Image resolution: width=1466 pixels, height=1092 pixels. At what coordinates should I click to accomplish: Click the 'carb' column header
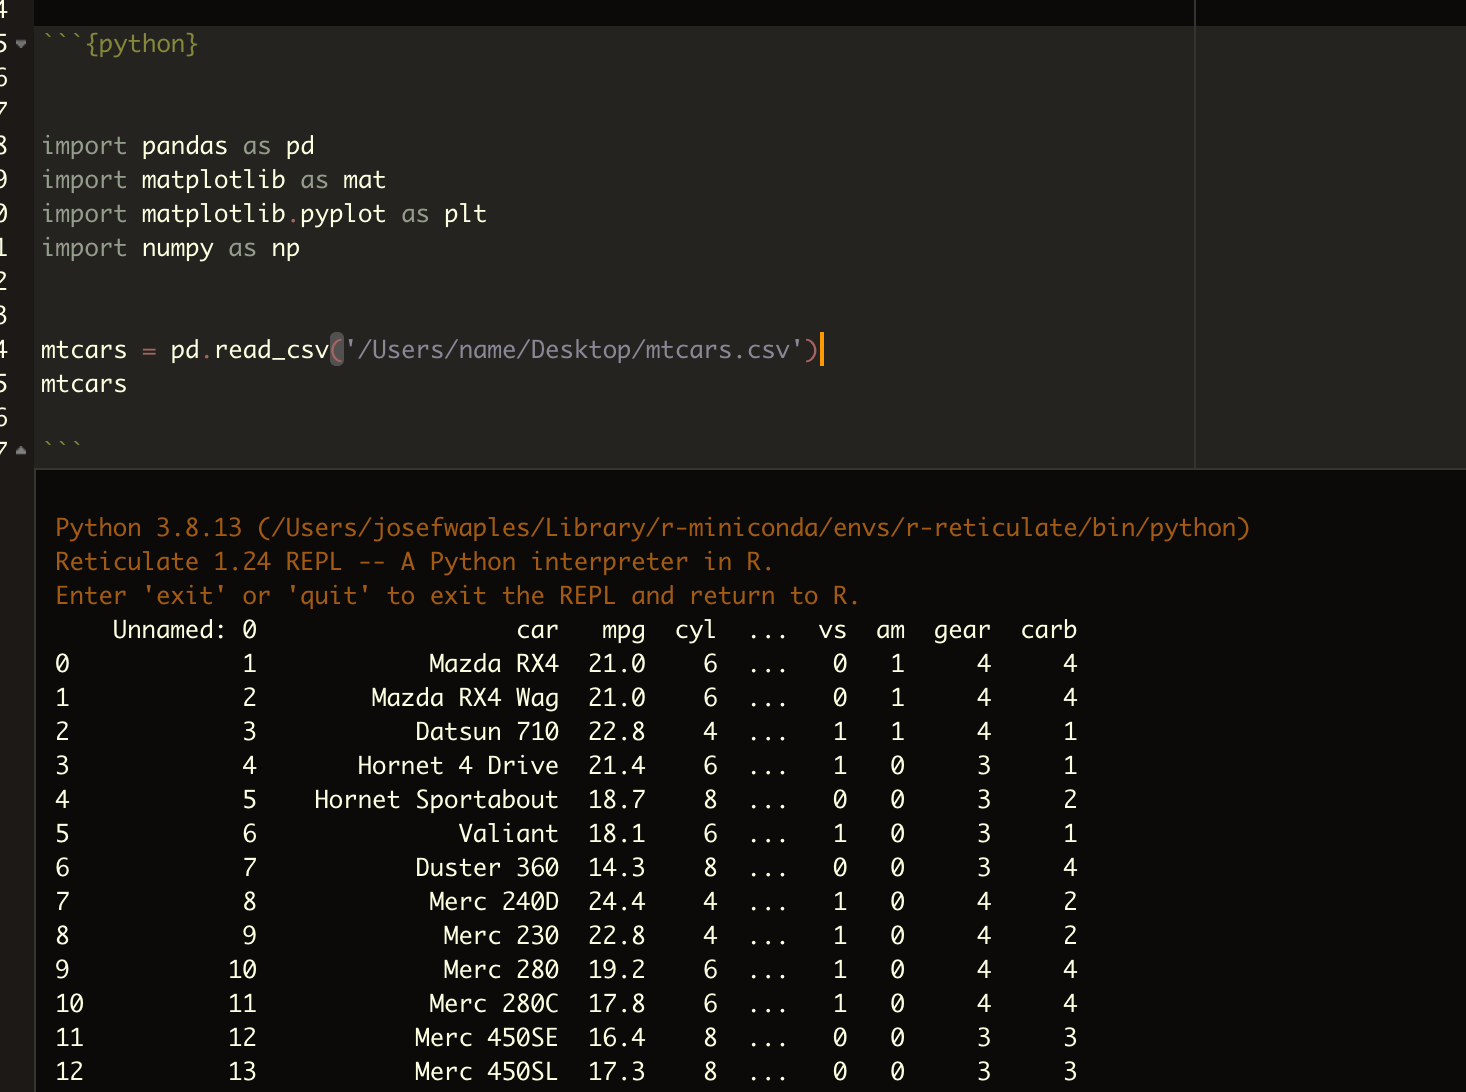coord(1049,630)
